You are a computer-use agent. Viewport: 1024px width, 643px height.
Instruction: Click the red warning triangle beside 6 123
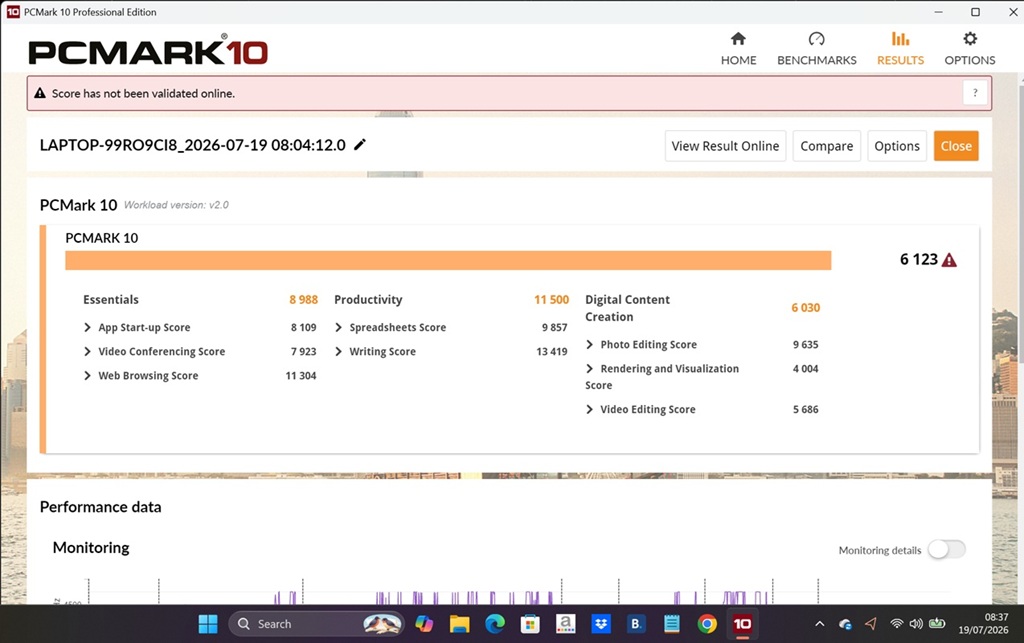pyautogui.click(x=950, y=260)
